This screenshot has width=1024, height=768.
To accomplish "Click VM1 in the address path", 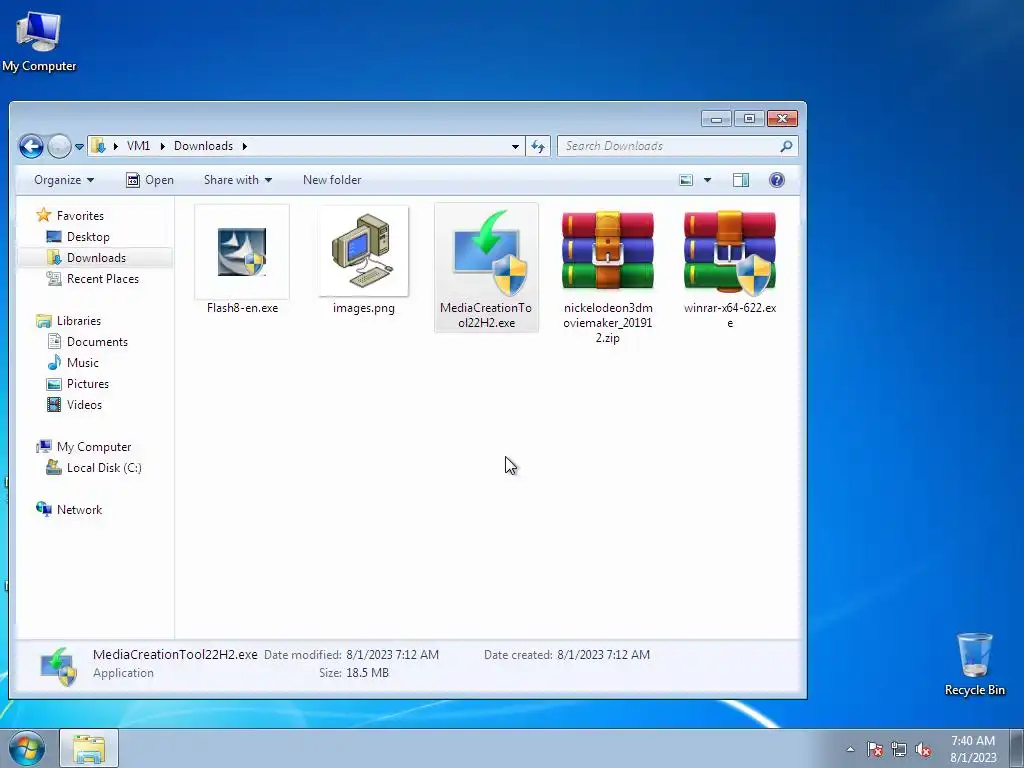I will pyautogui.click(x=138, y=146).
